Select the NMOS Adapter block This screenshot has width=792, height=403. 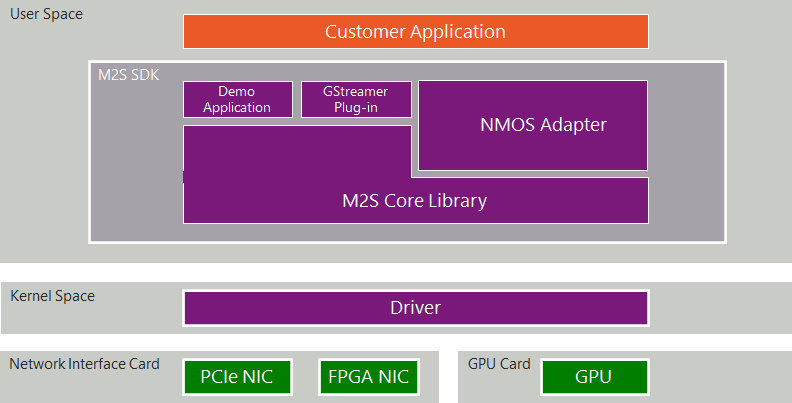[x=532, y=125]
